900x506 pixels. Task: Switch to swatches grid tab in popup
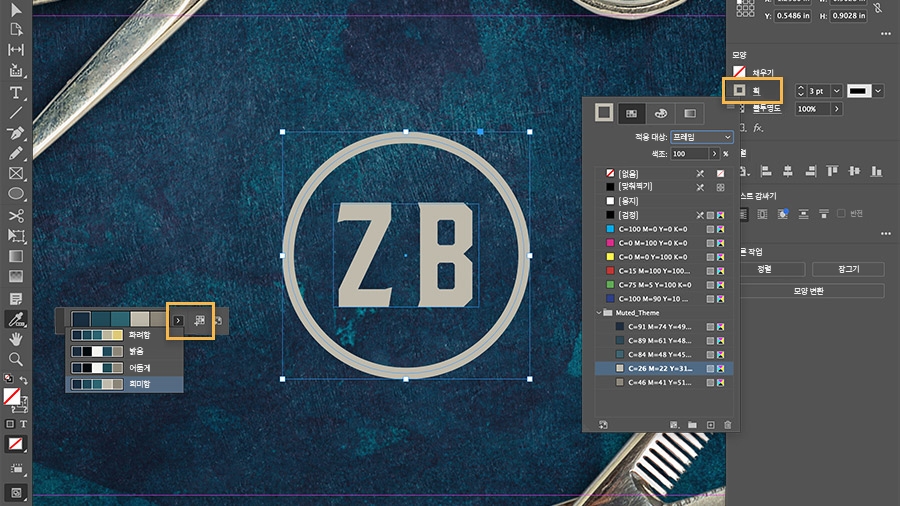click(631, 113)
